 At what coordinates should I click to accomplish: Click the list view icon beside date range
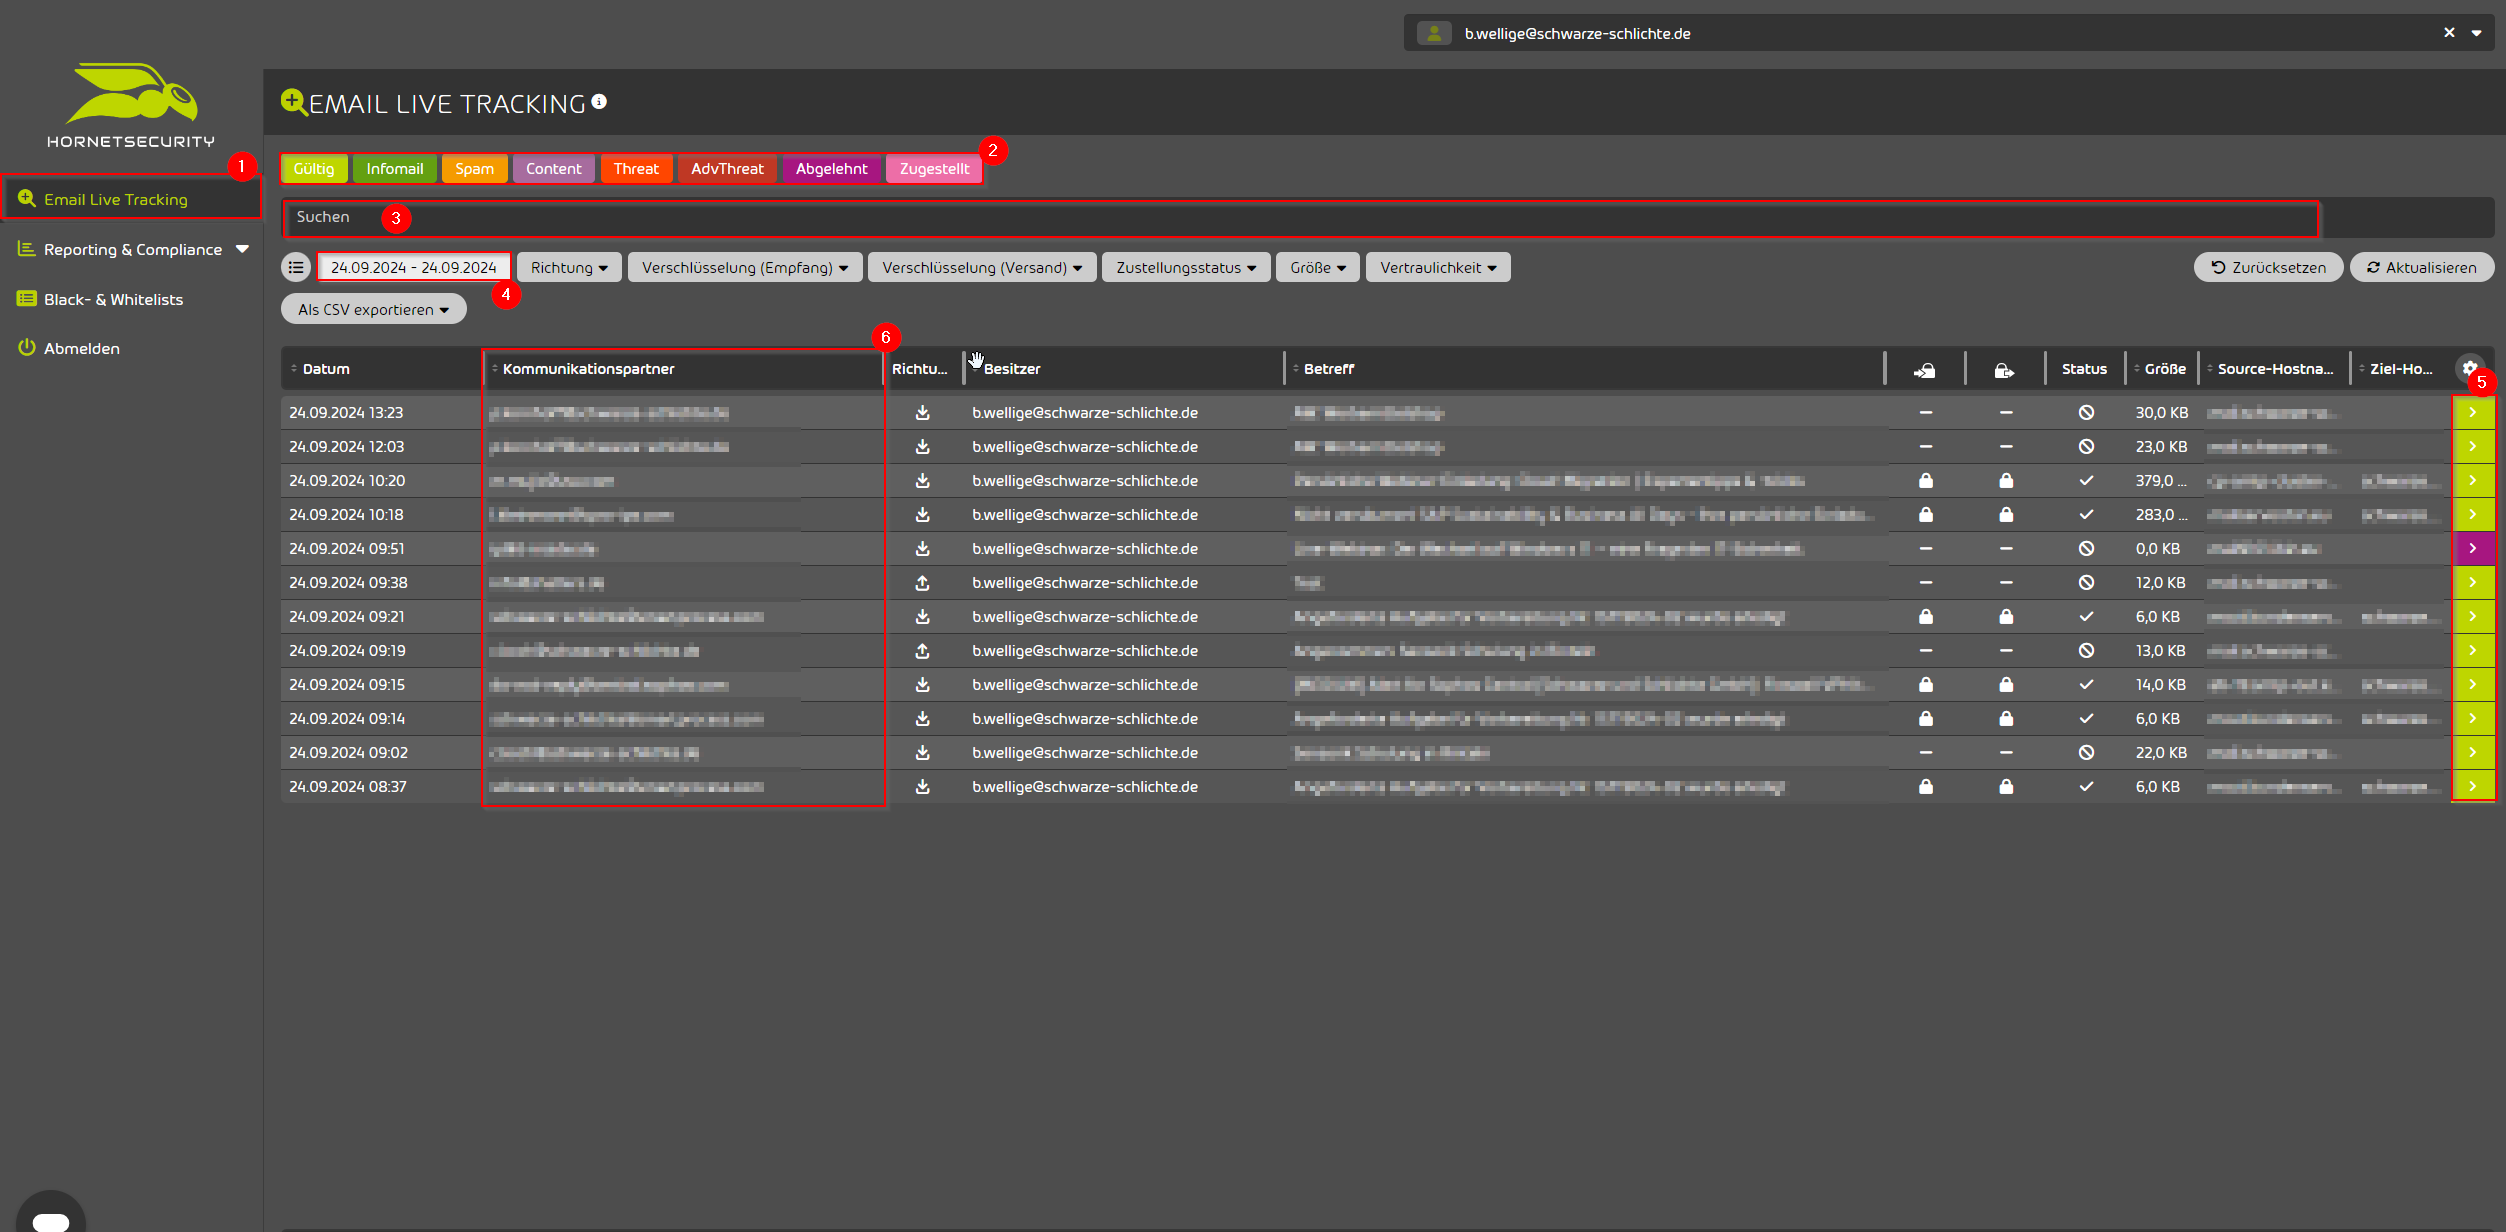296,267
